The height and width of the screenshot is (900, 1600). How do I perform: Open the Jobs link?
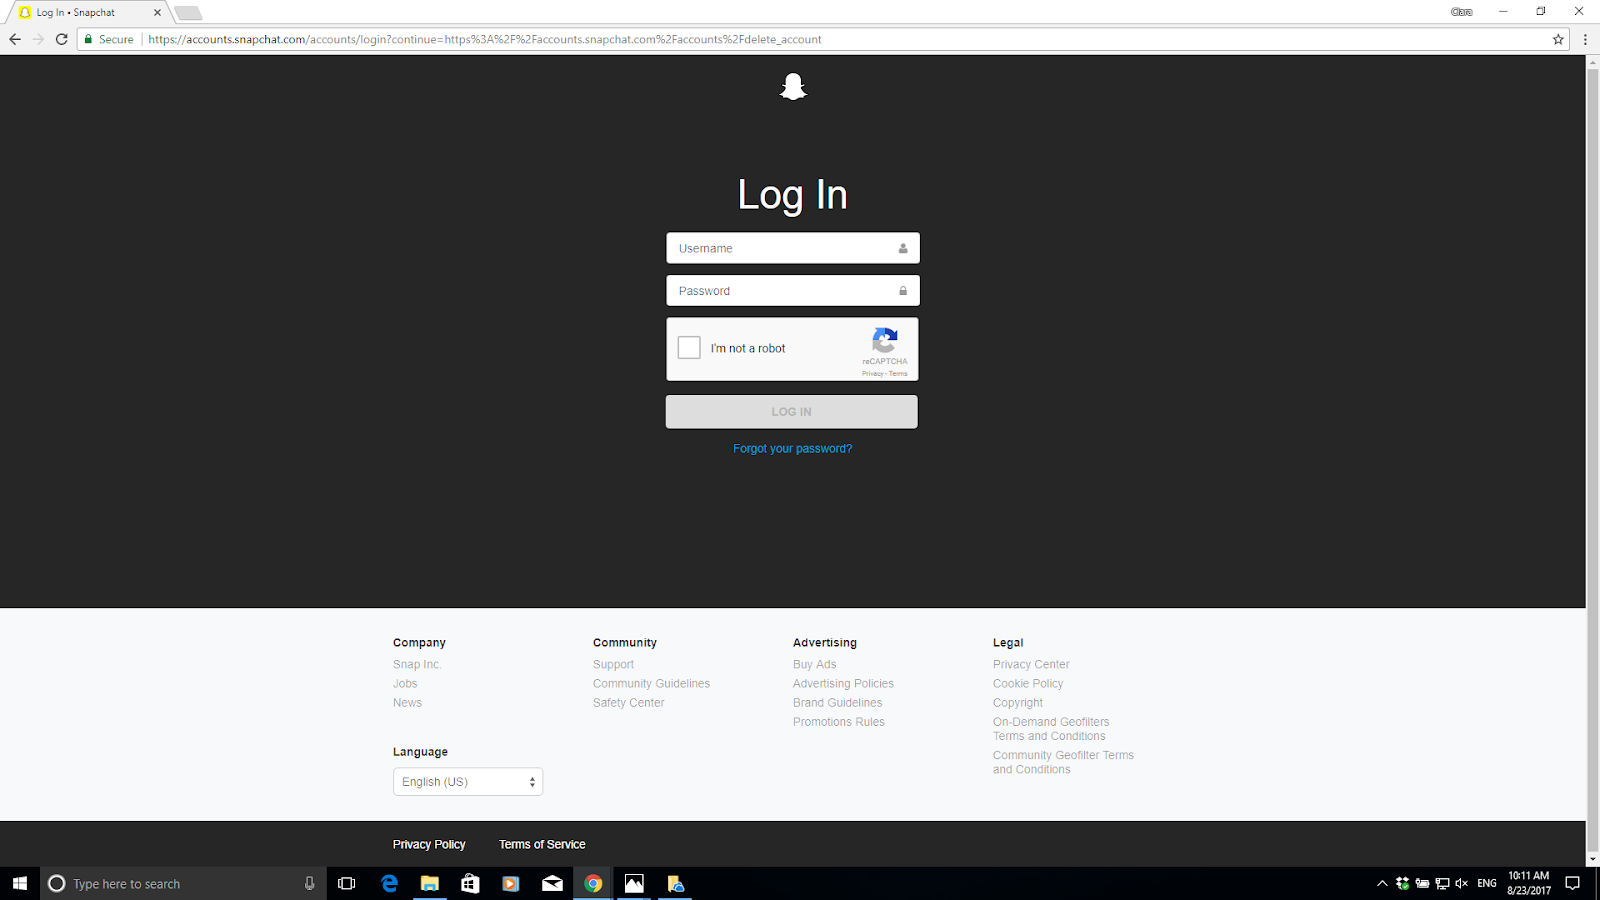405,684
